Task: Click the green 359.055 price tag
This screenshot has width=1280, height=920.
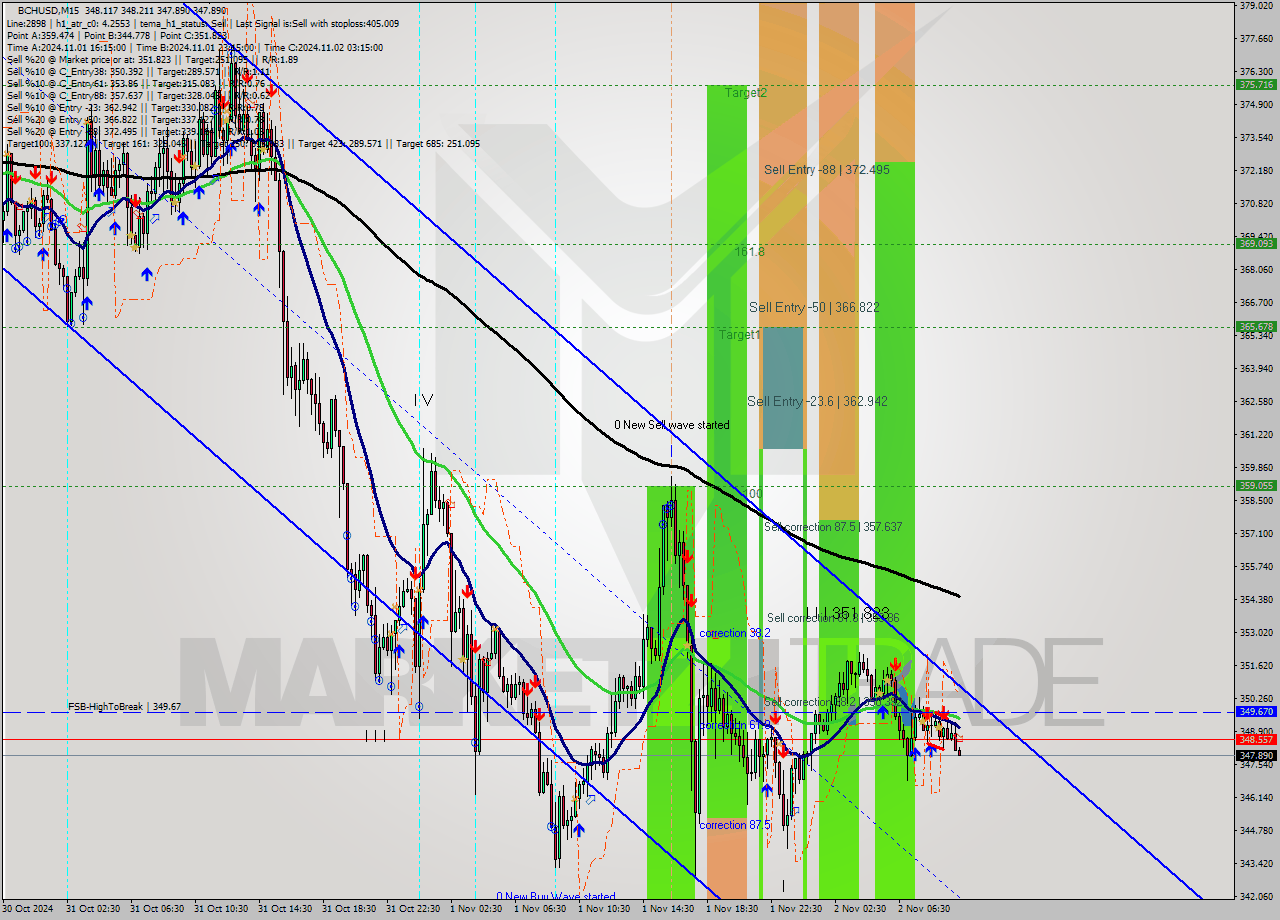Action: [1256, 485]
